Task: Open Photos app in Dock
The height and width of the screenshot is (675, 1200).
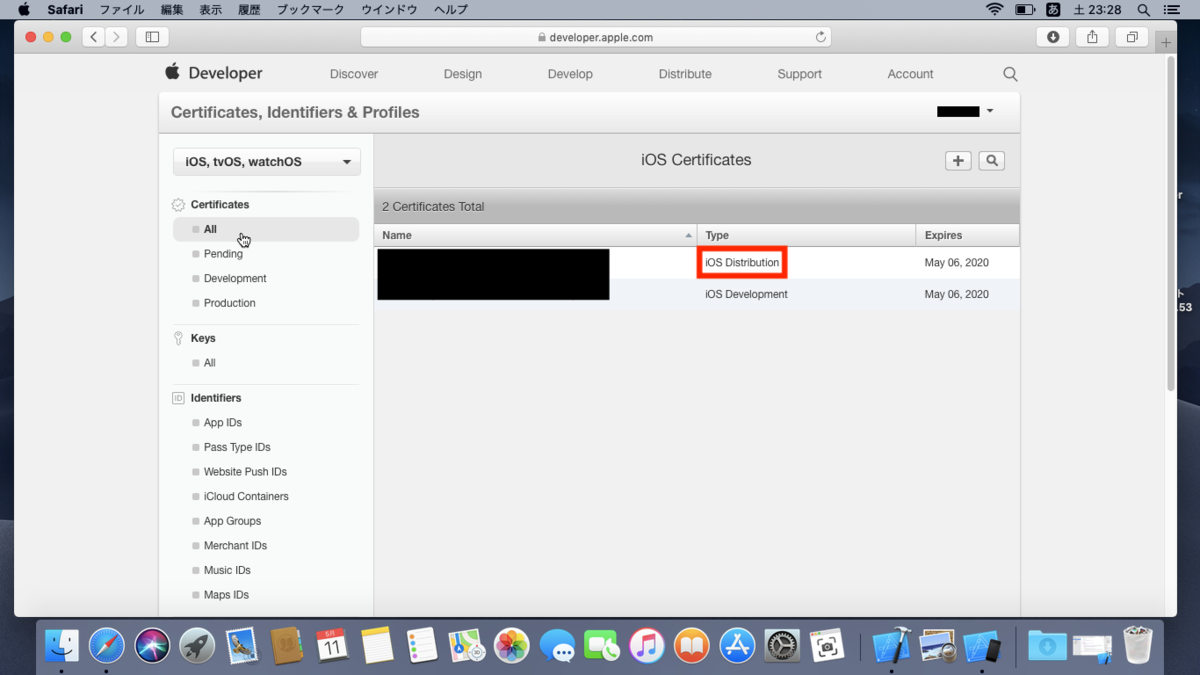Action: (x=512, y=647)
